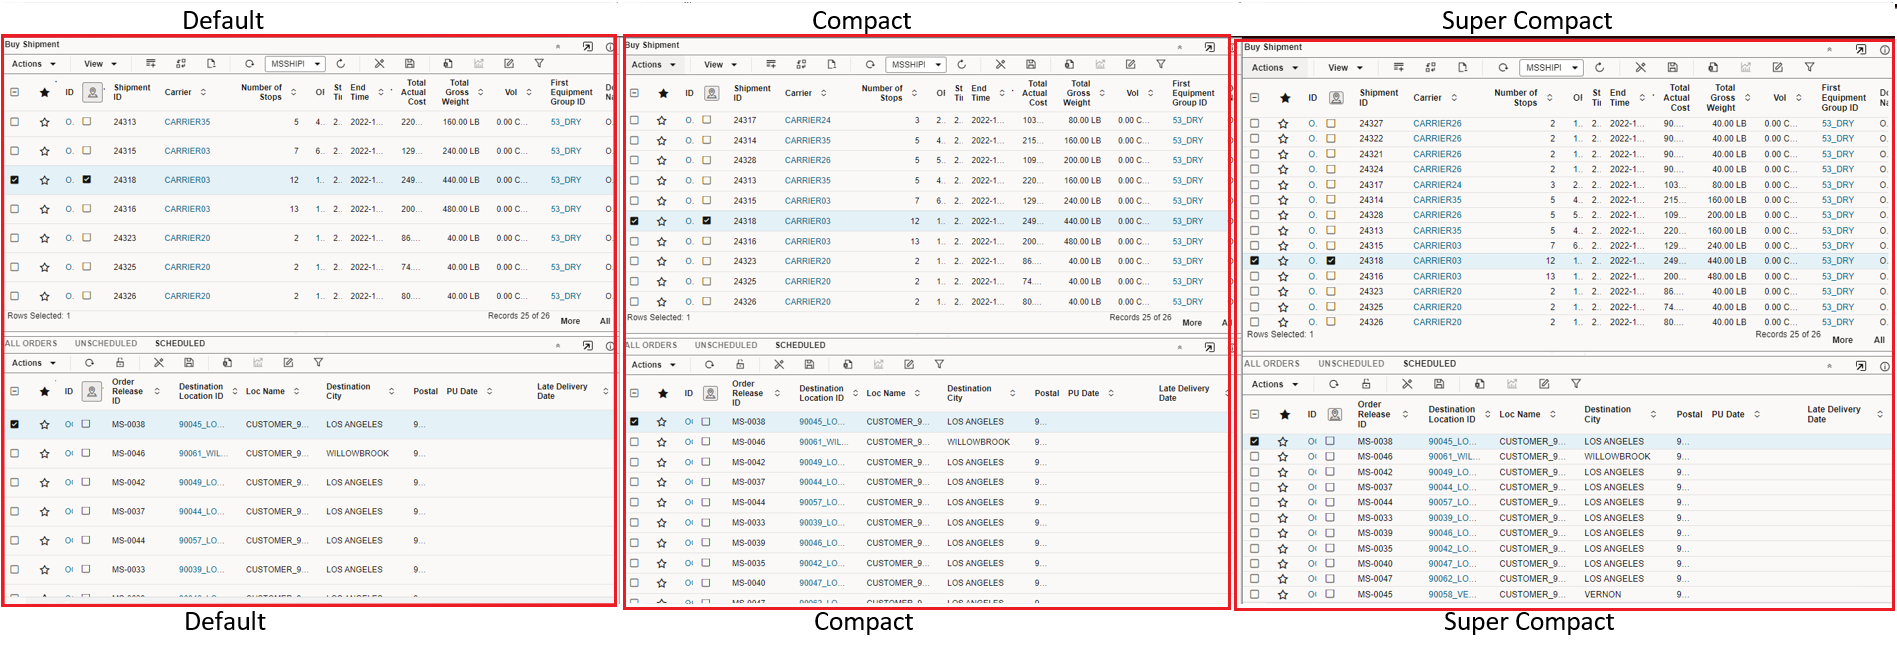
Task: Click add row icon in Default Buy Shipment toolbar
Action: [x=151, y=64]
